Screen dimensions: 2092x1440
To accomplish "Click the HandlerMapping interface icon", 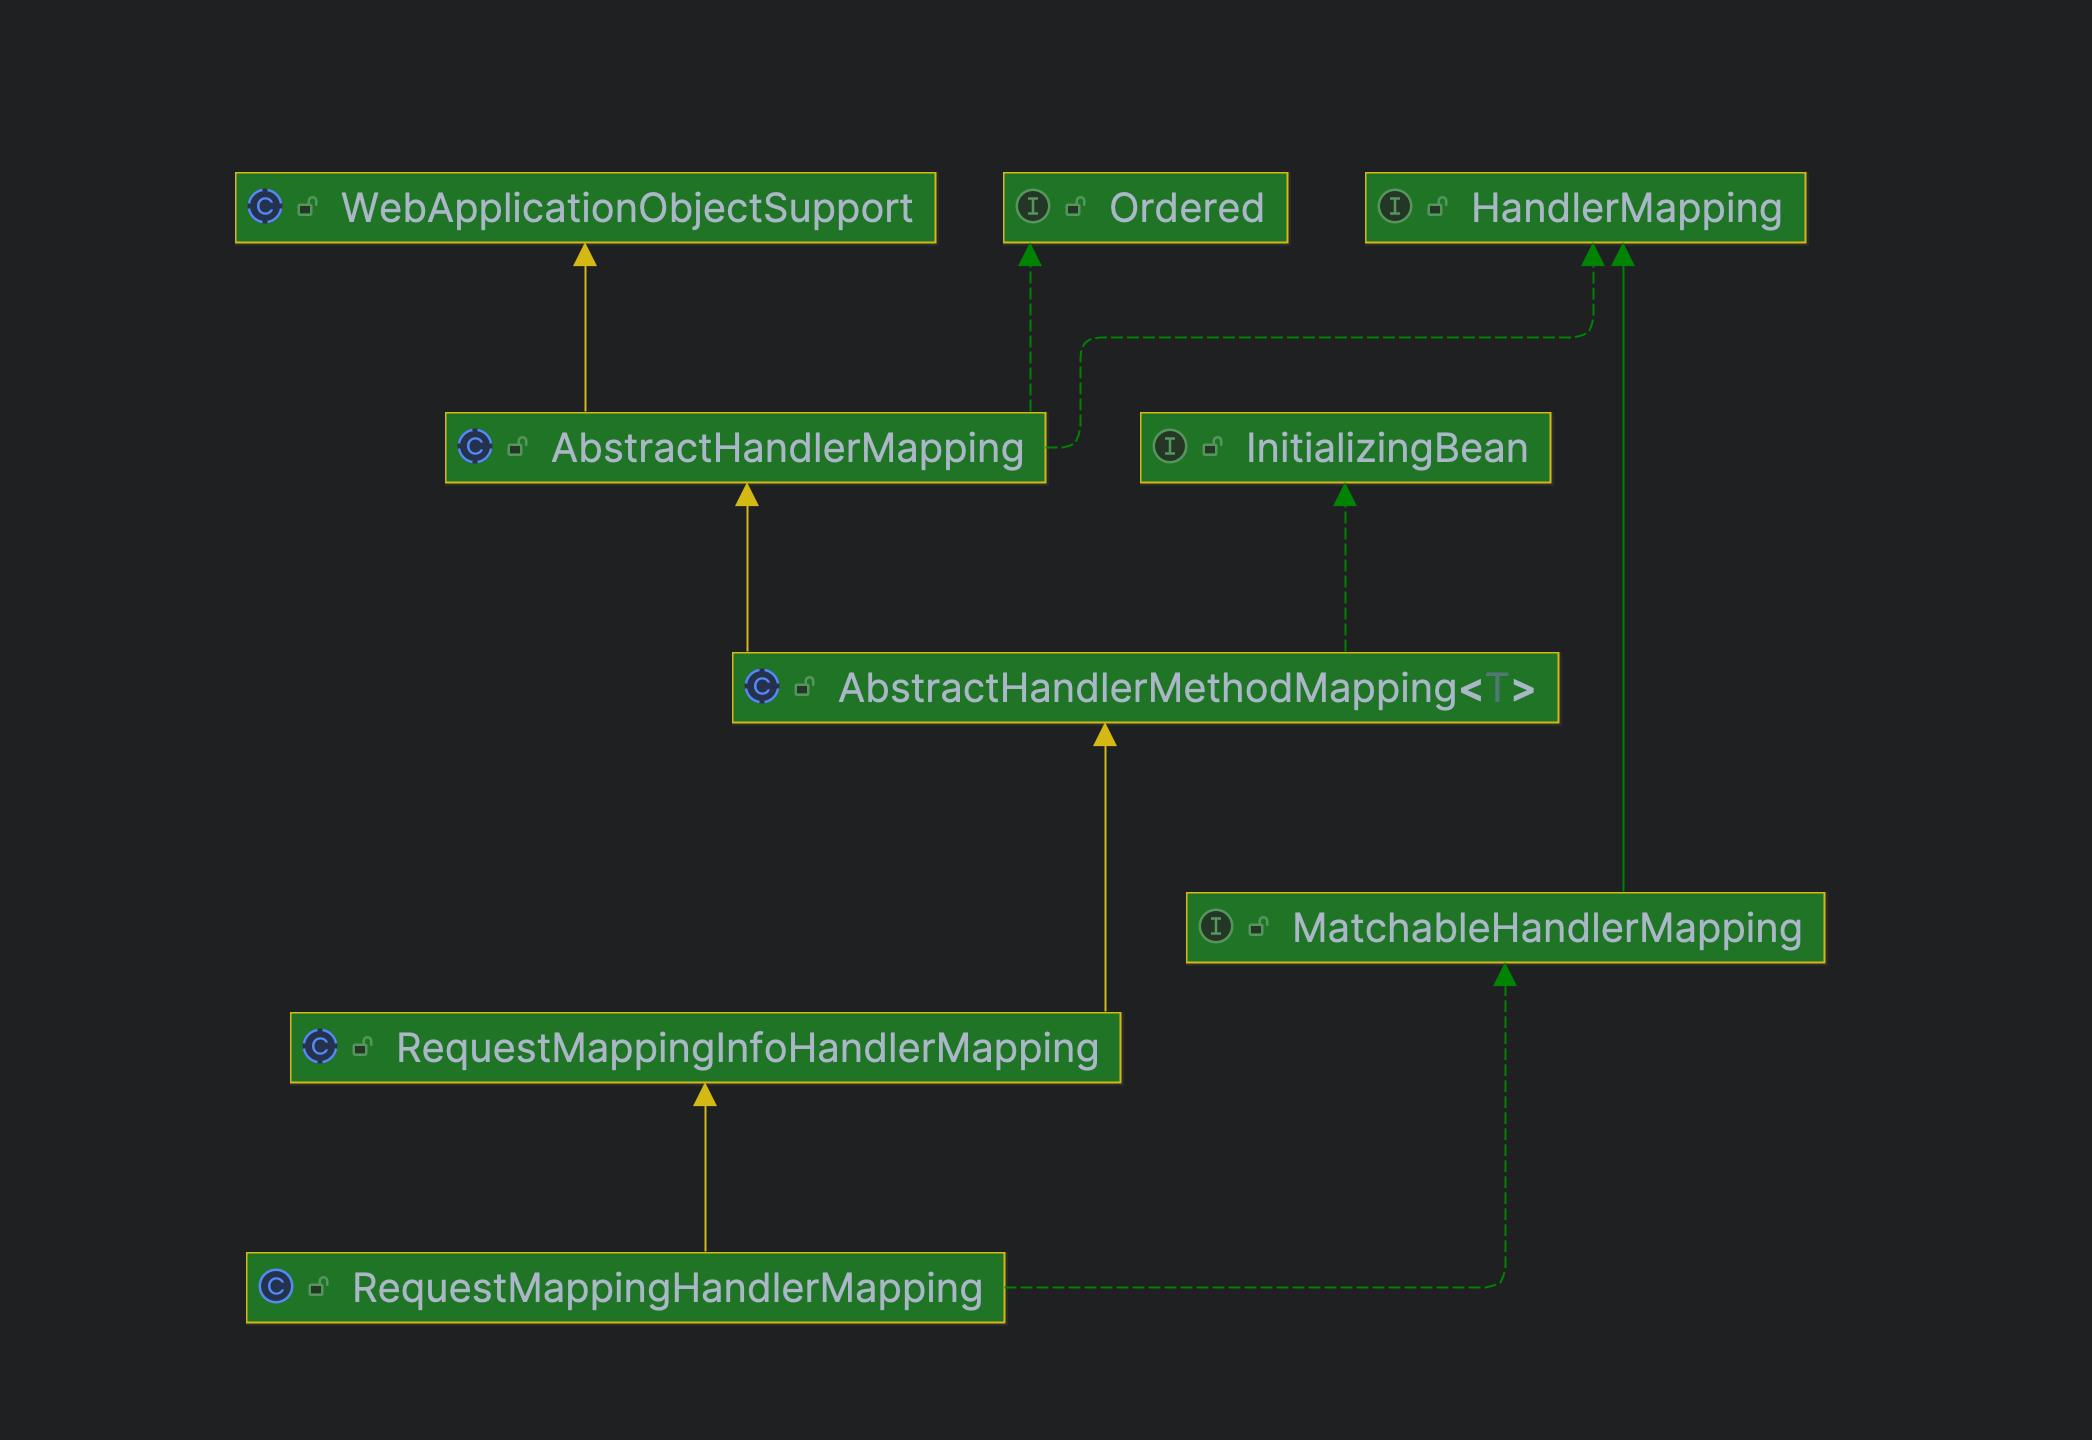I will 1394,207.
